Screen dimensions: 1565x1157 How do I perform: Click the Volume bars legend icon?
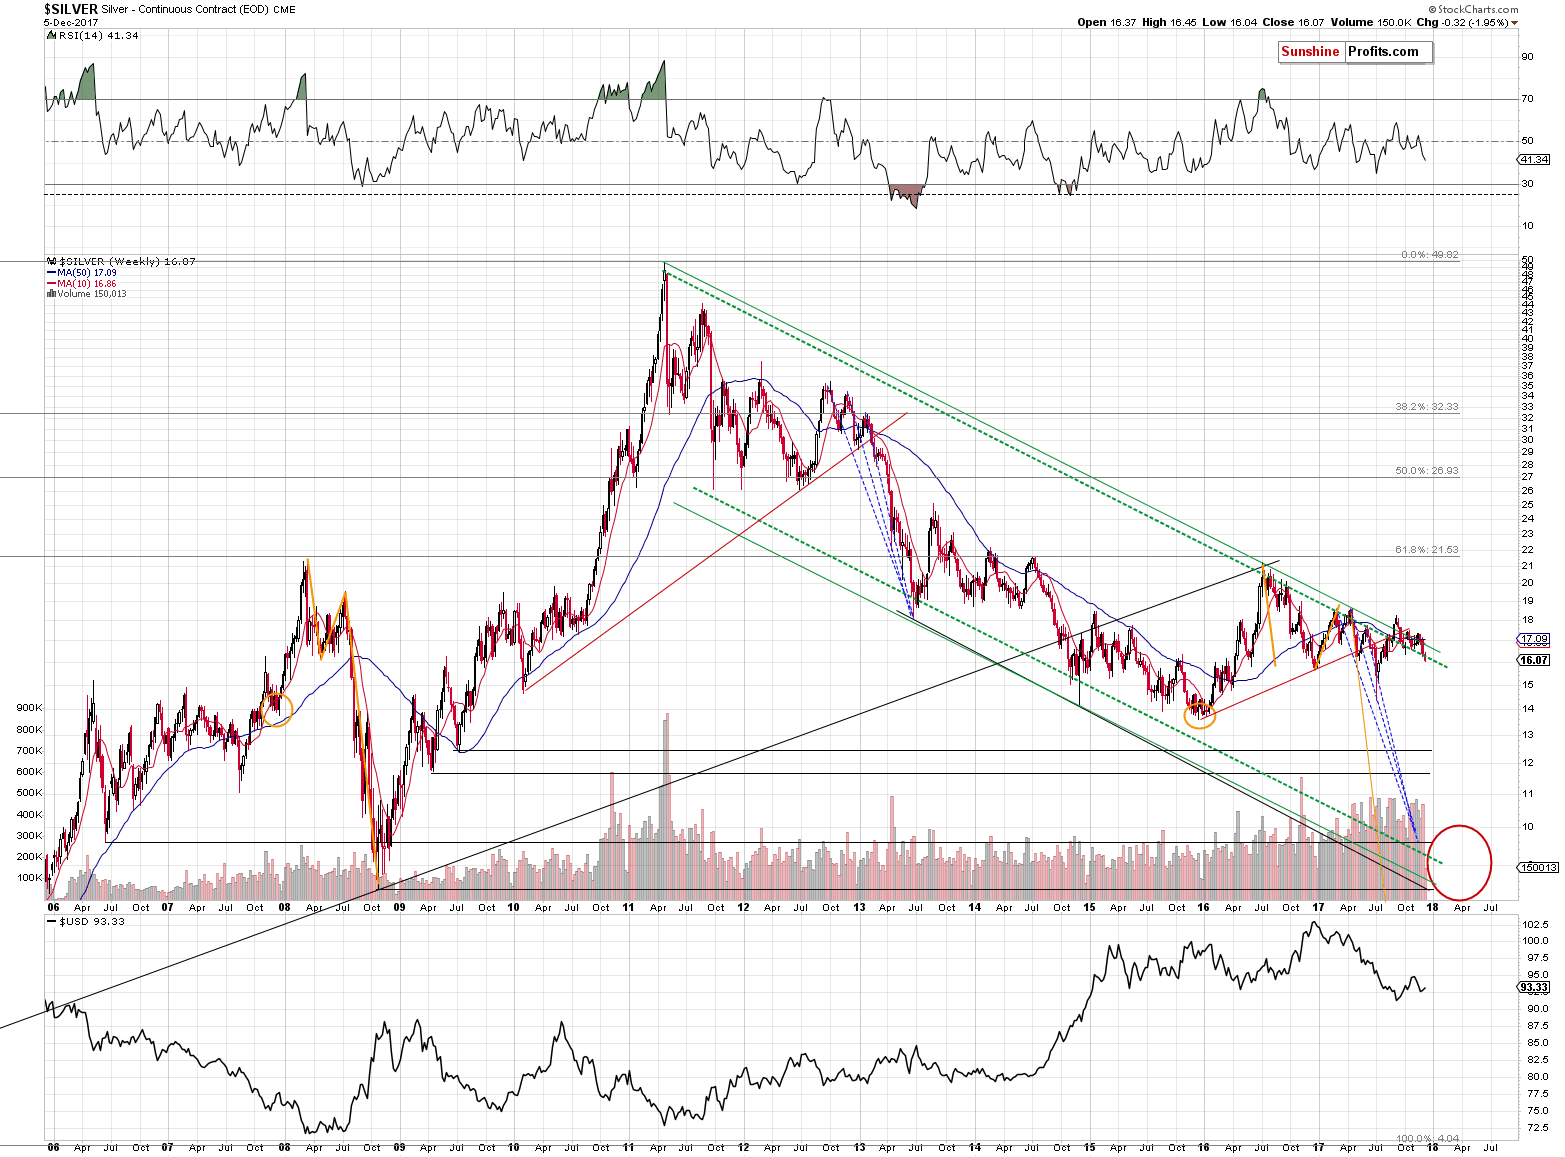pos(51,294)
